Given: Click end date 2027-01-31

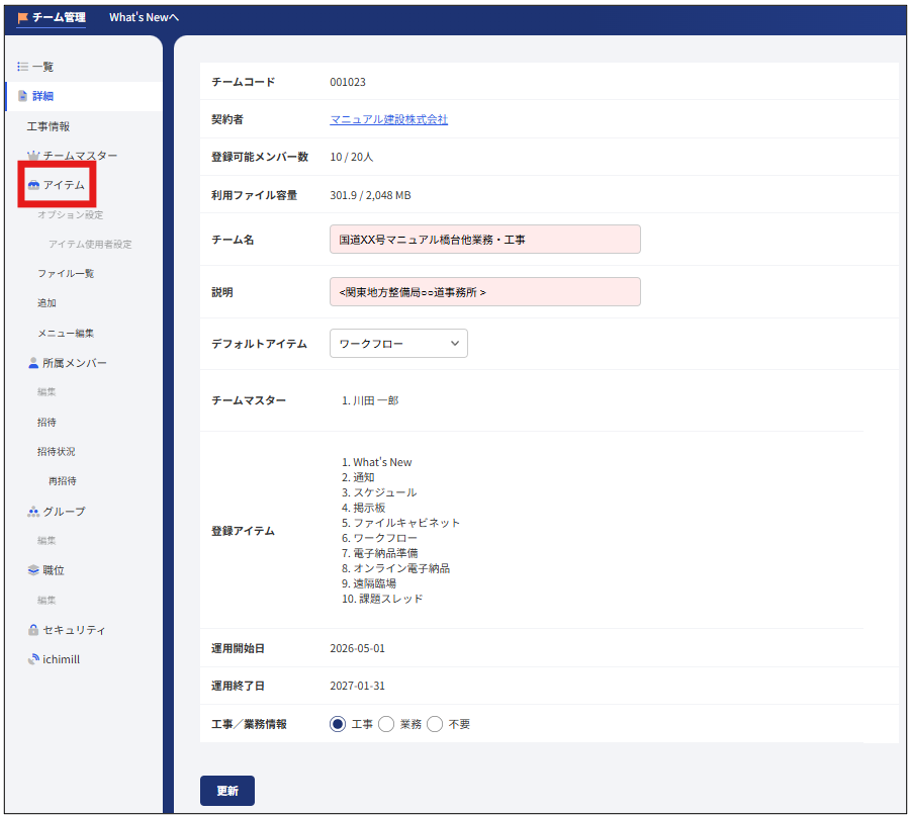Looking at the screenshot, I should tap(357, 686).
